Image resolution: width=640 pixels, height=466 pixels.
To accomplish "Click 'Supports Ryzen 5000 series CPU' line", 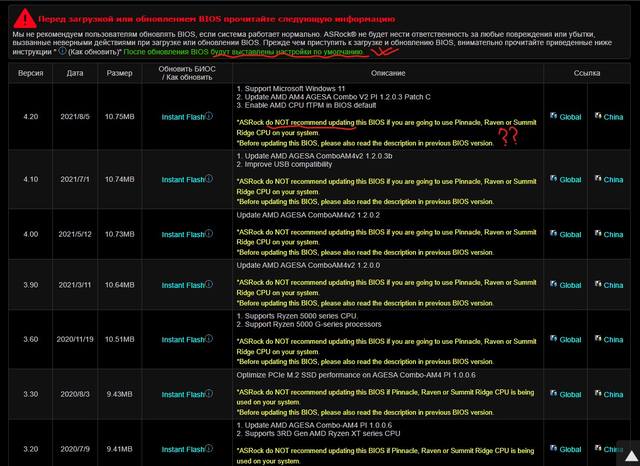I will [x=297, y=316].
